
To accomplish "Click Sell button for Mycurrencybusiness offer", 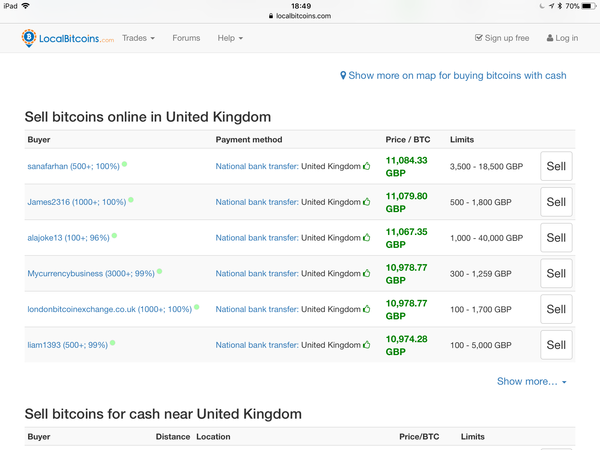I will [556, 273].
